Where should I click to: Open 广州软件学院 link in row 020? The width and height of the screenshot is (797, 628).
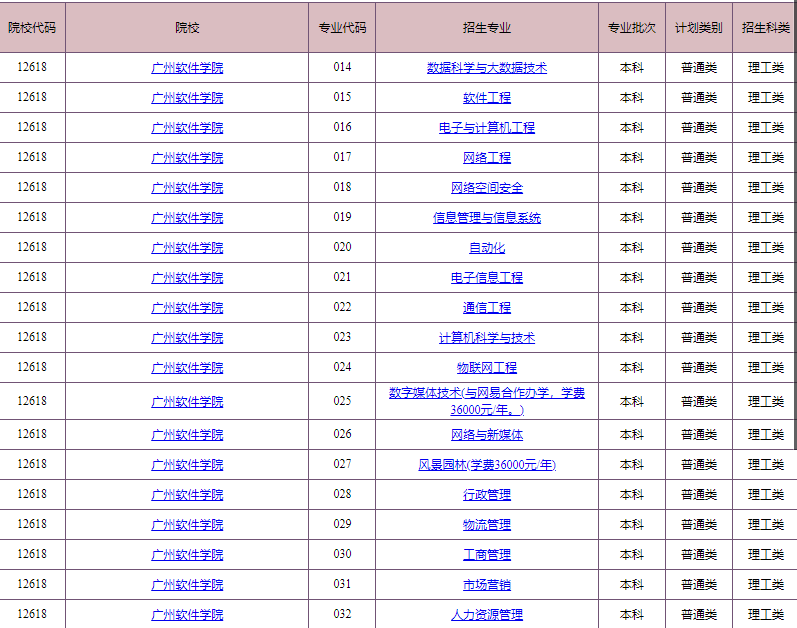click(x=187, y=247)
